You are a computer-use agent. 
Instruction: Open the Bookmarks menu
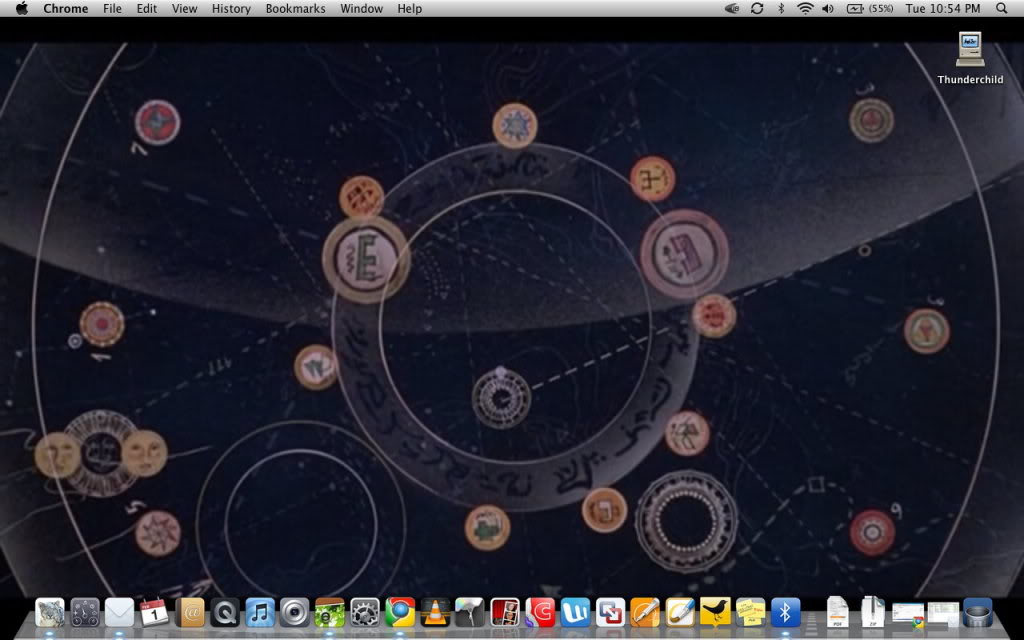point(295,8)
